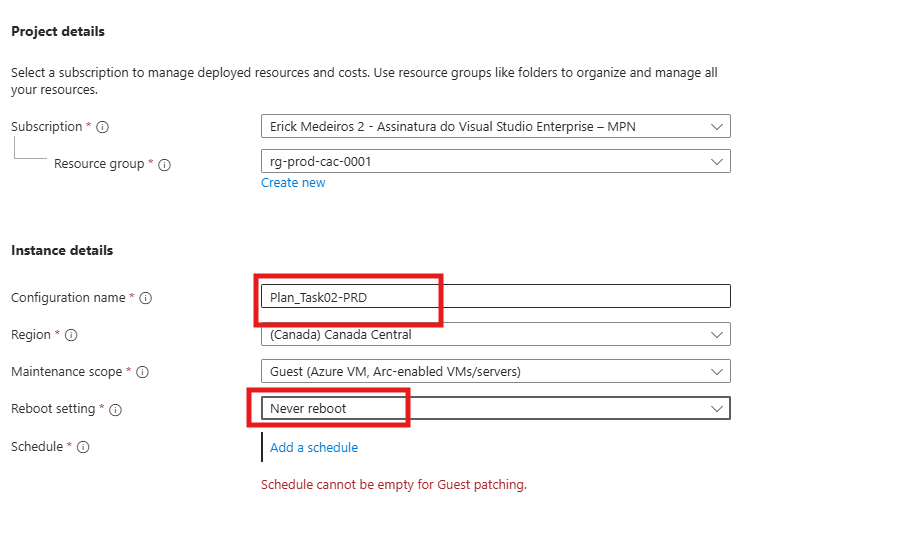Expand the Resource group dropdown rg-prod-cac-0001
Image resolution: width=910 pixels, height=547 pixels.
coord(495,161)
